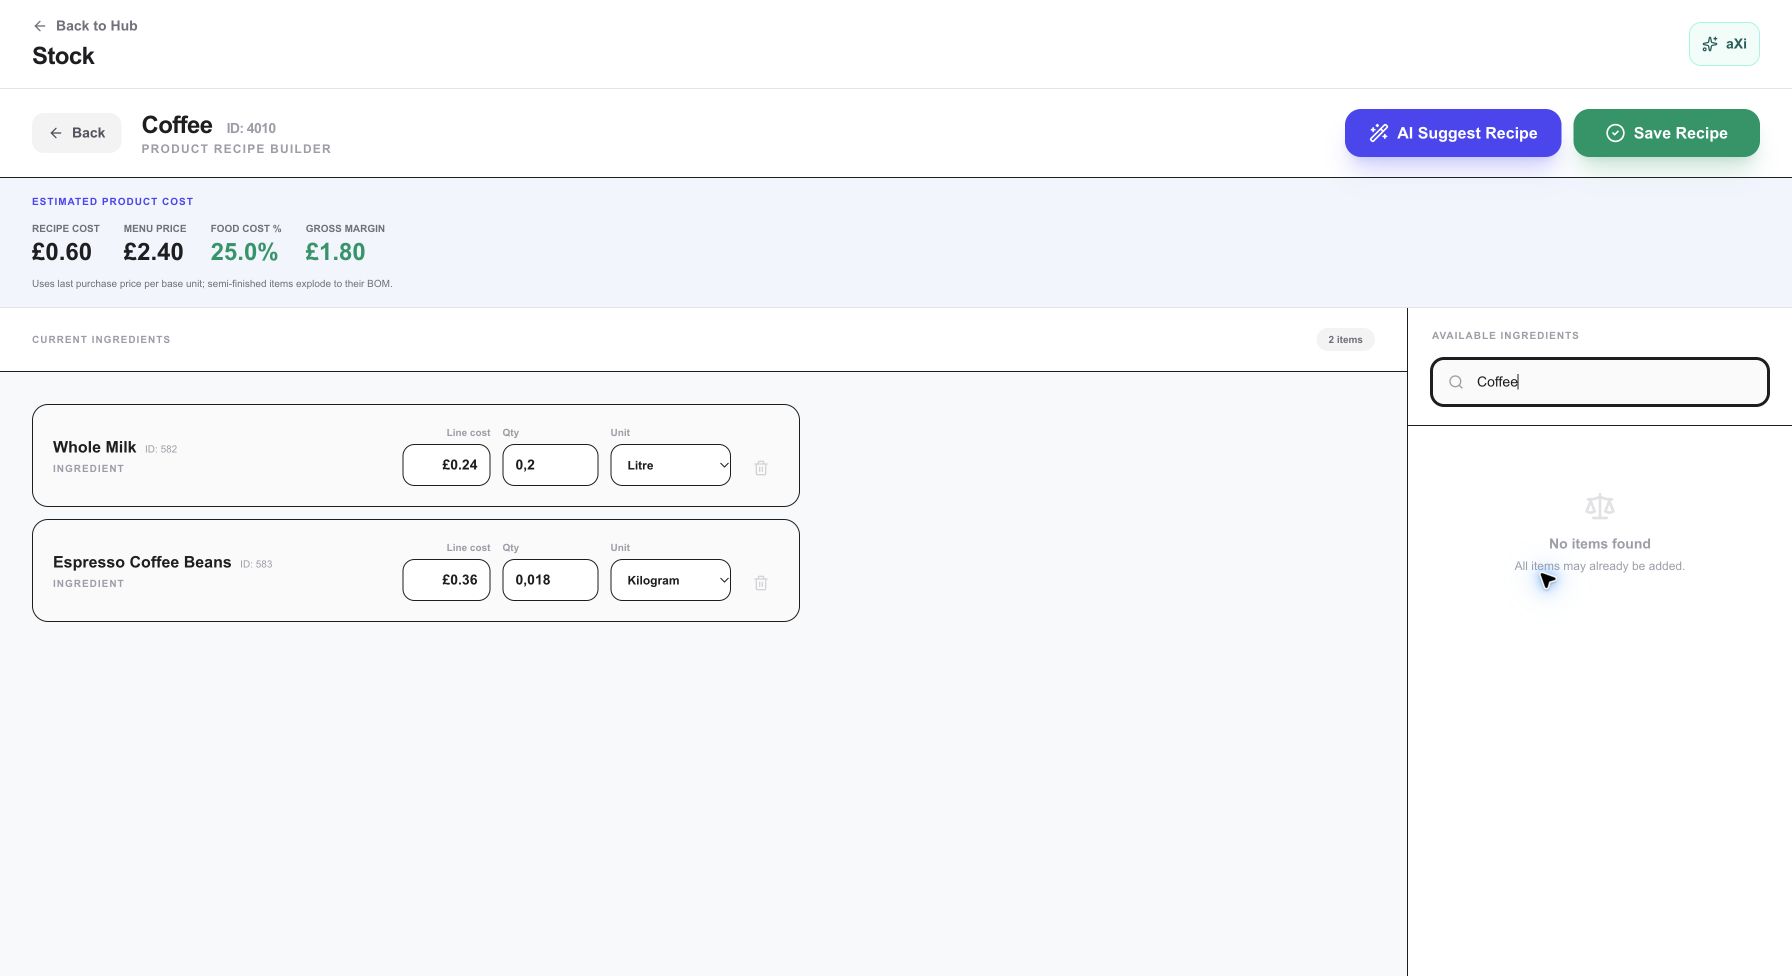Click the Espresso Beans line cost £0.36 field
The image size is (1792, 976).
pos(446,580)
